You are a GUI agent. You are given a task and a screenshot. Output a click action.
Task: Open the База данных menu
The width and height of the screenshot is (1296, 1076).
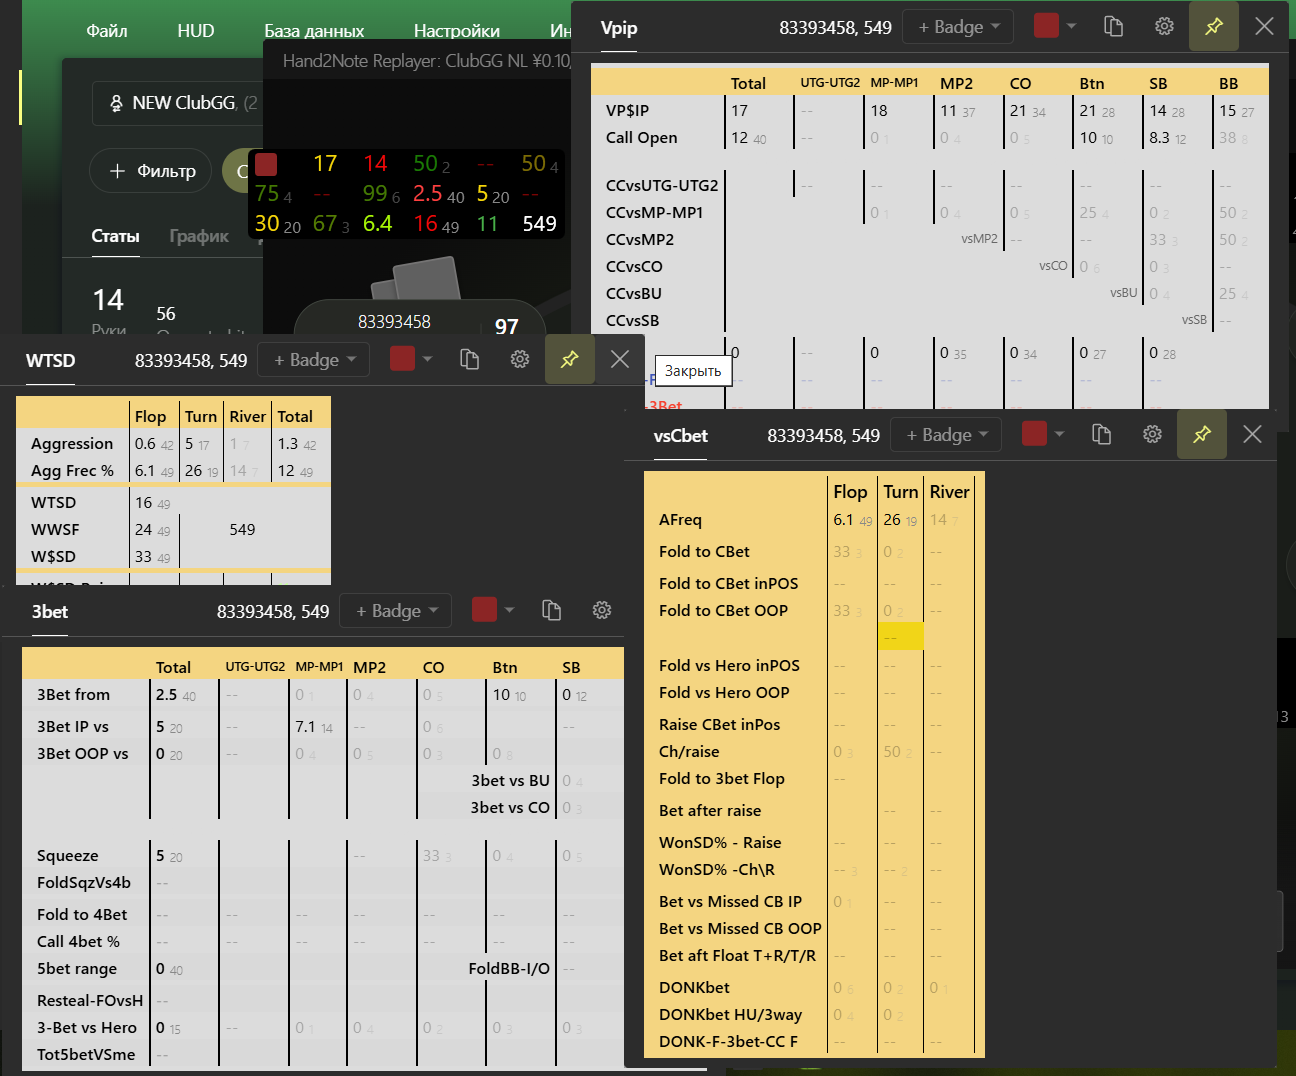point(314,31)
